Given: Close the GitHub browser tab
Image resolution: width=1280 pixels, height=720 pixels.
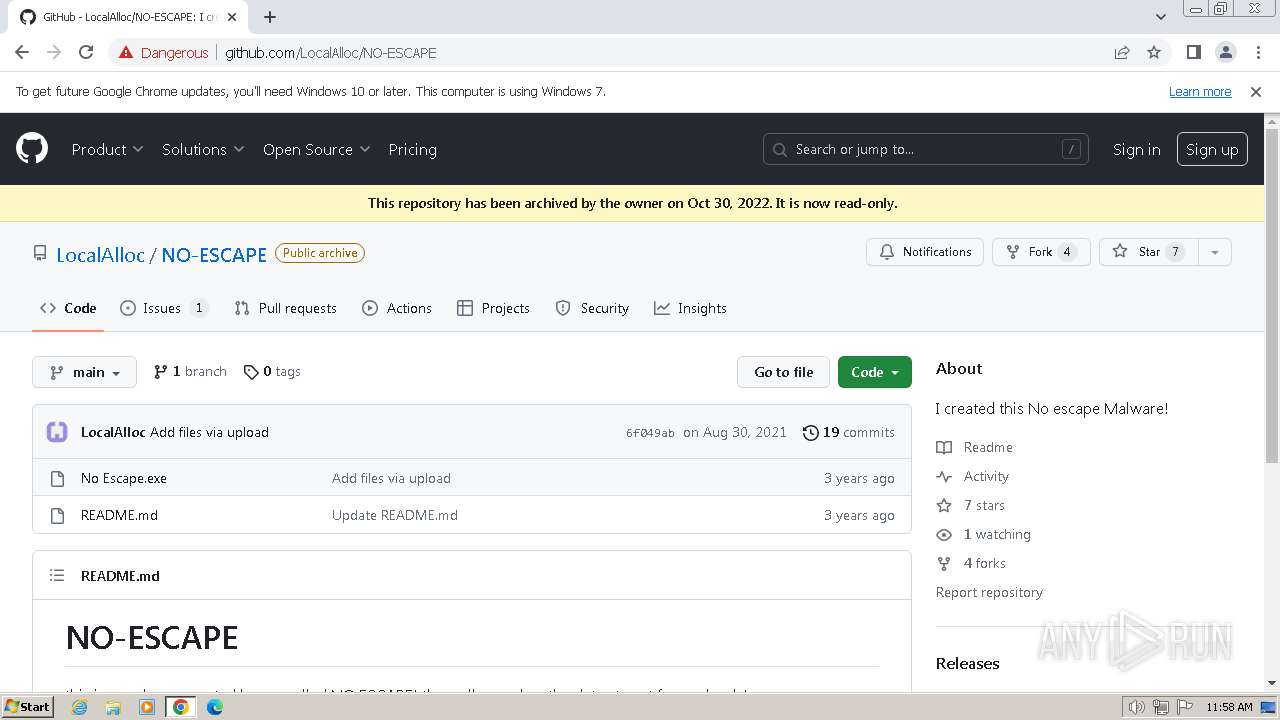Looking at the screenshot, I should (x=232, y=17).
